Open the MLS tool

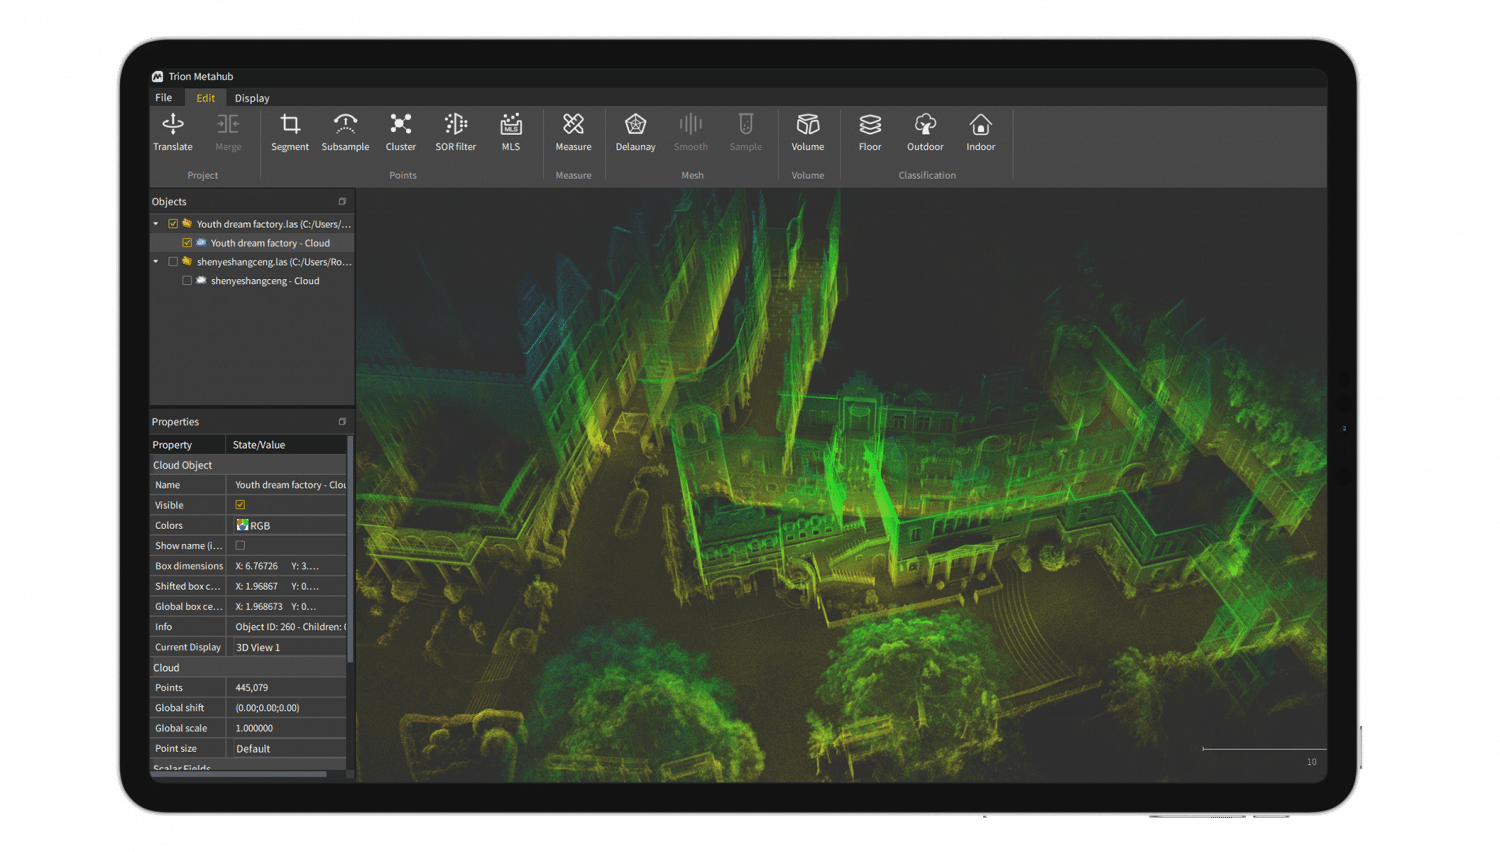511,132
